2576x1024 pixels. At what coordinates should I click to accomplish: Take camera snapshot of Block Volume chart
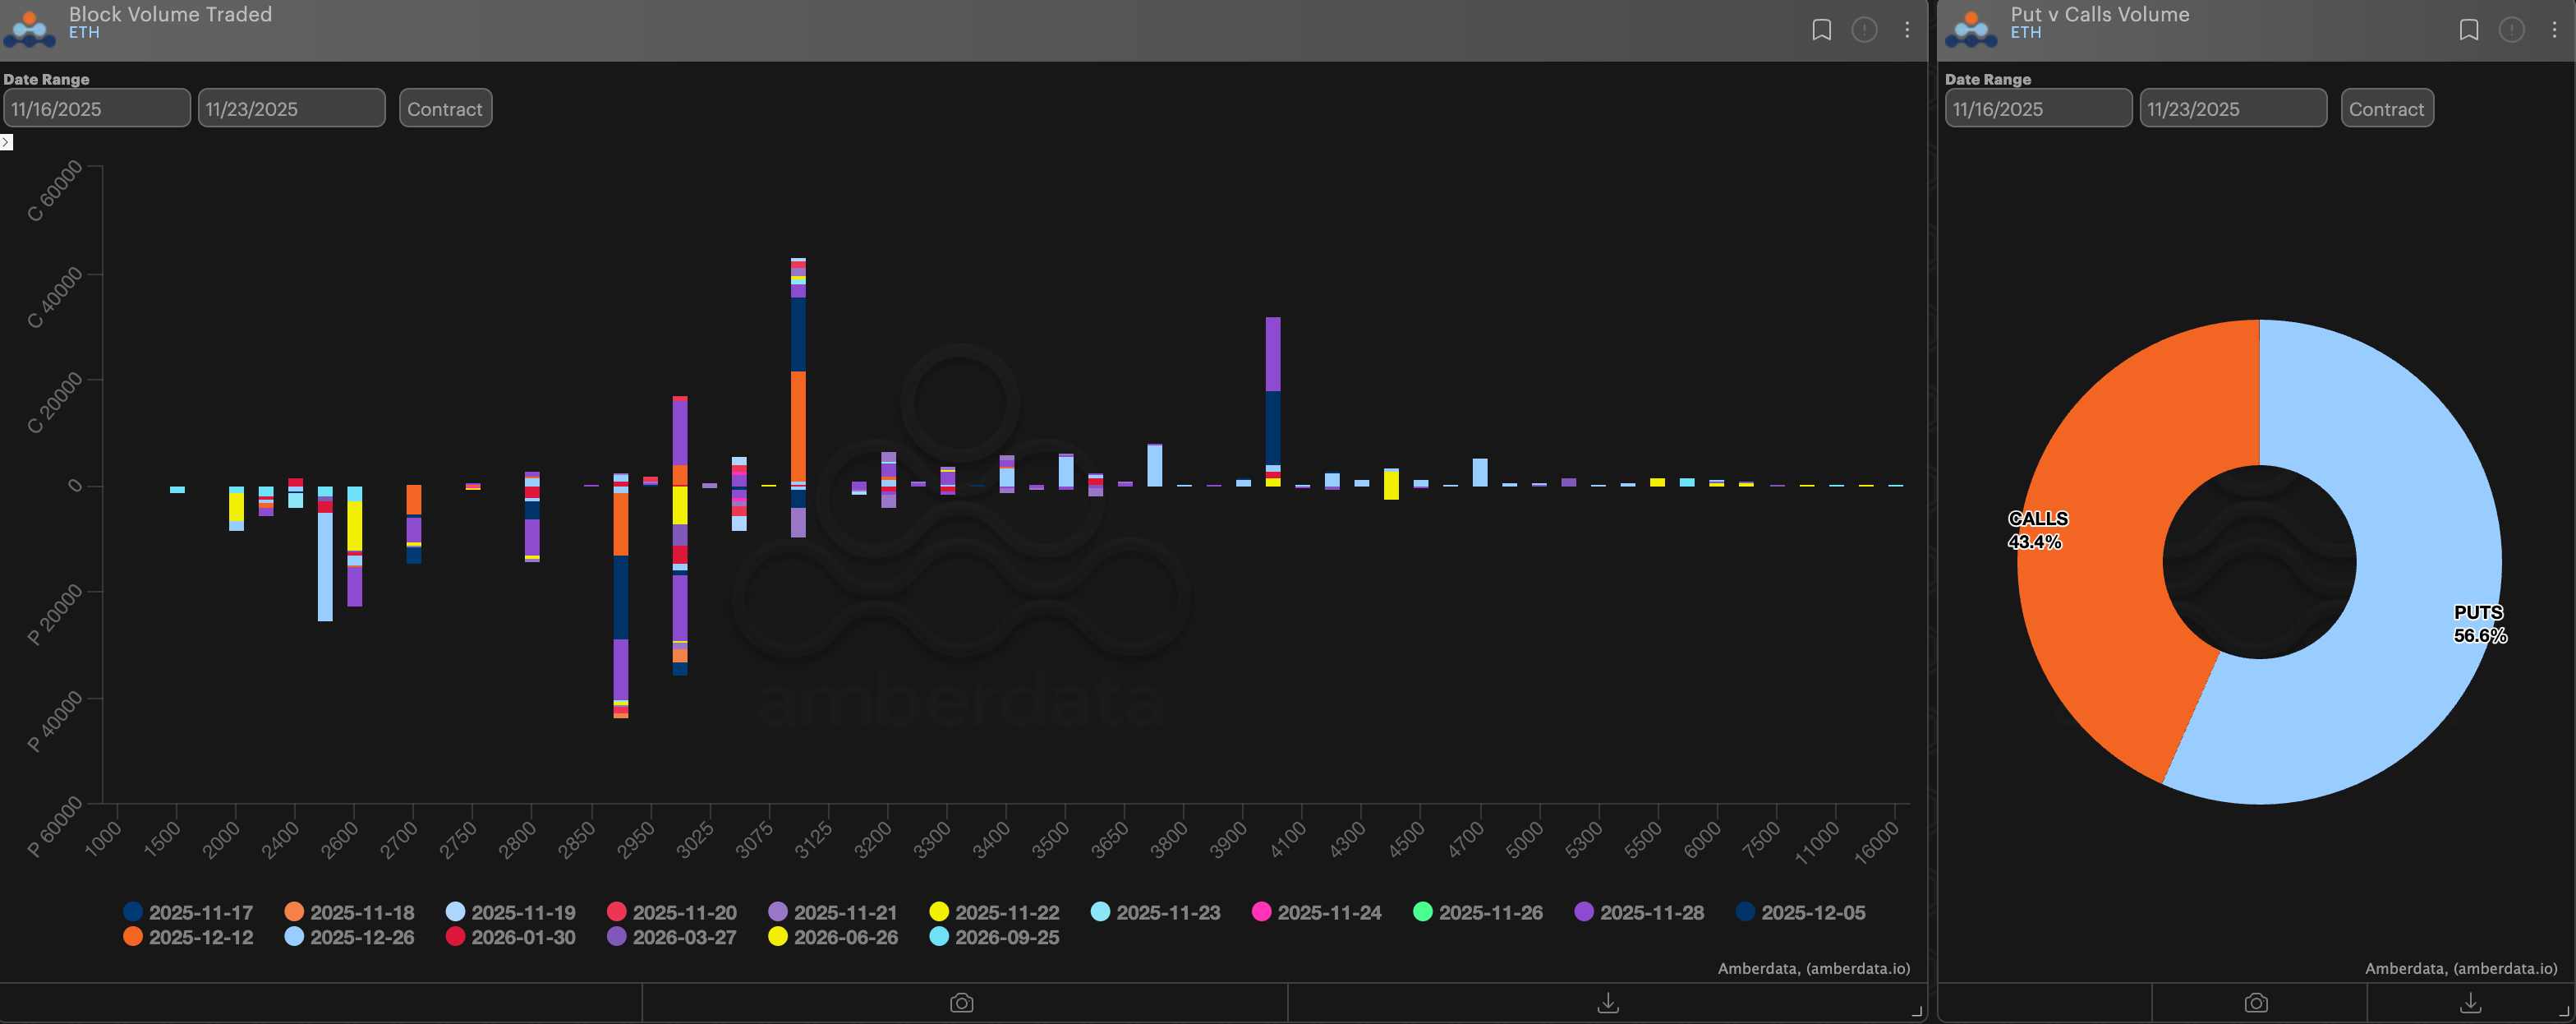pos(962,1003)
